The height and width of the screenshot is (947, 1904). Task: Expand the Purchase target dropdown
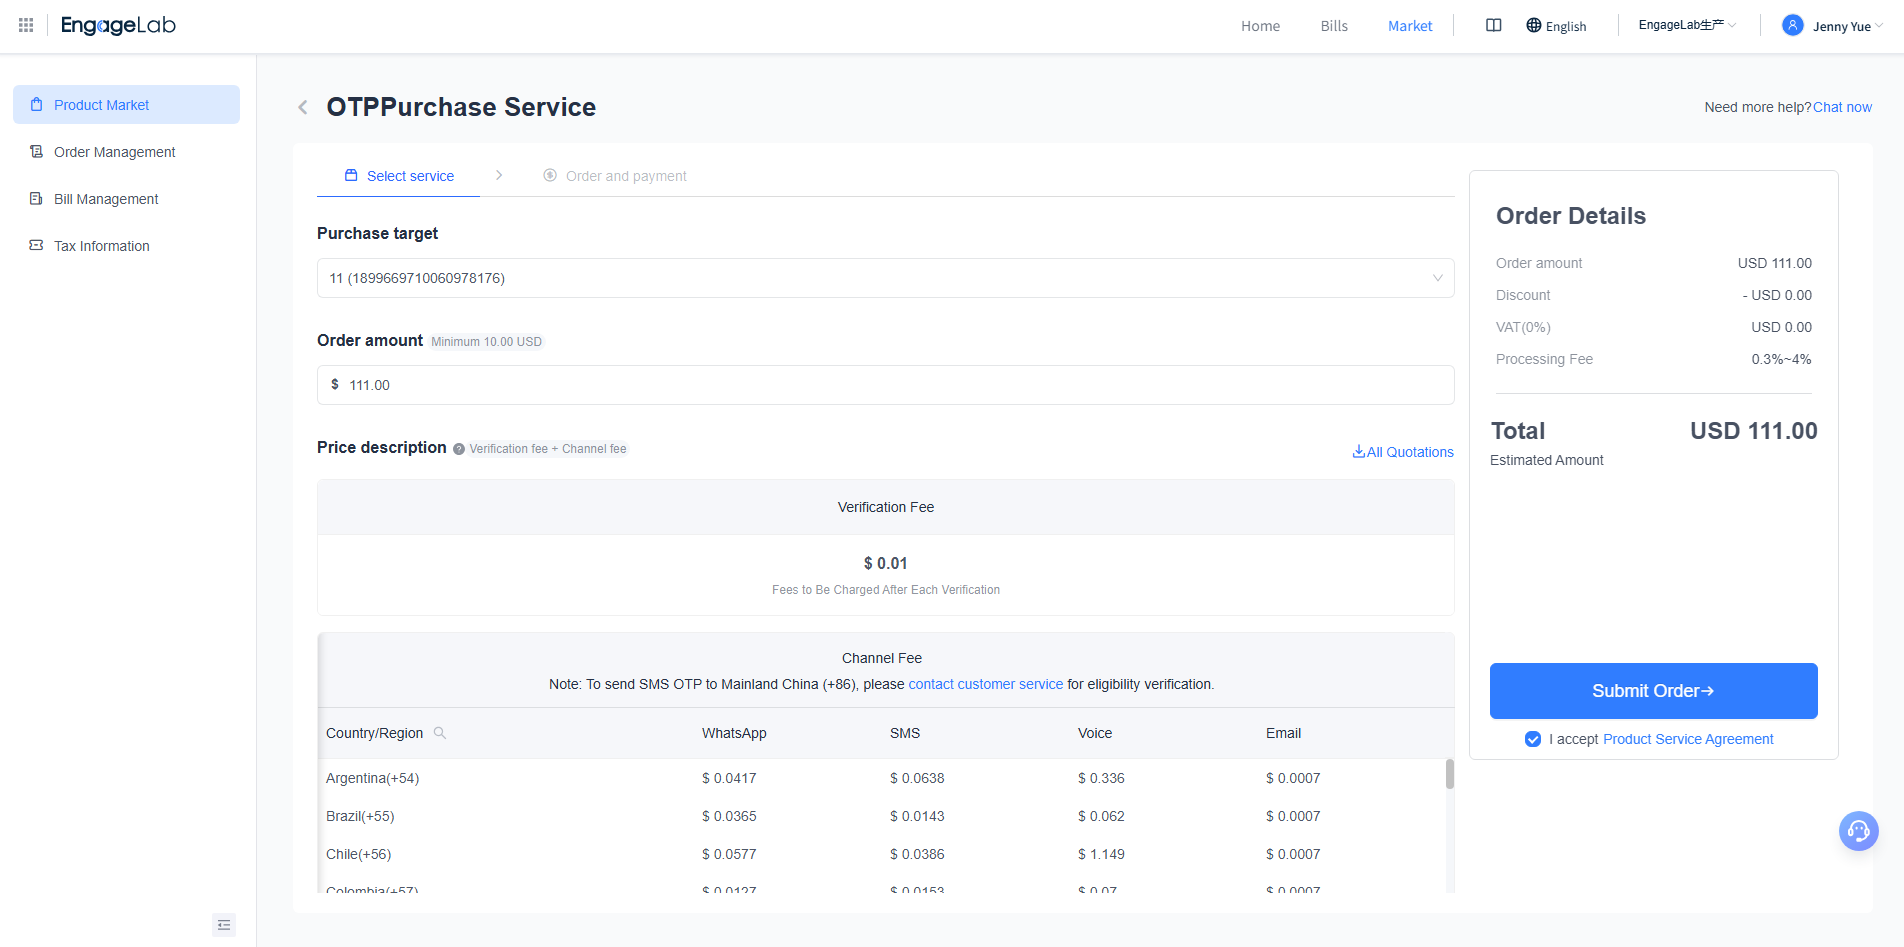[x=885, y=278]
